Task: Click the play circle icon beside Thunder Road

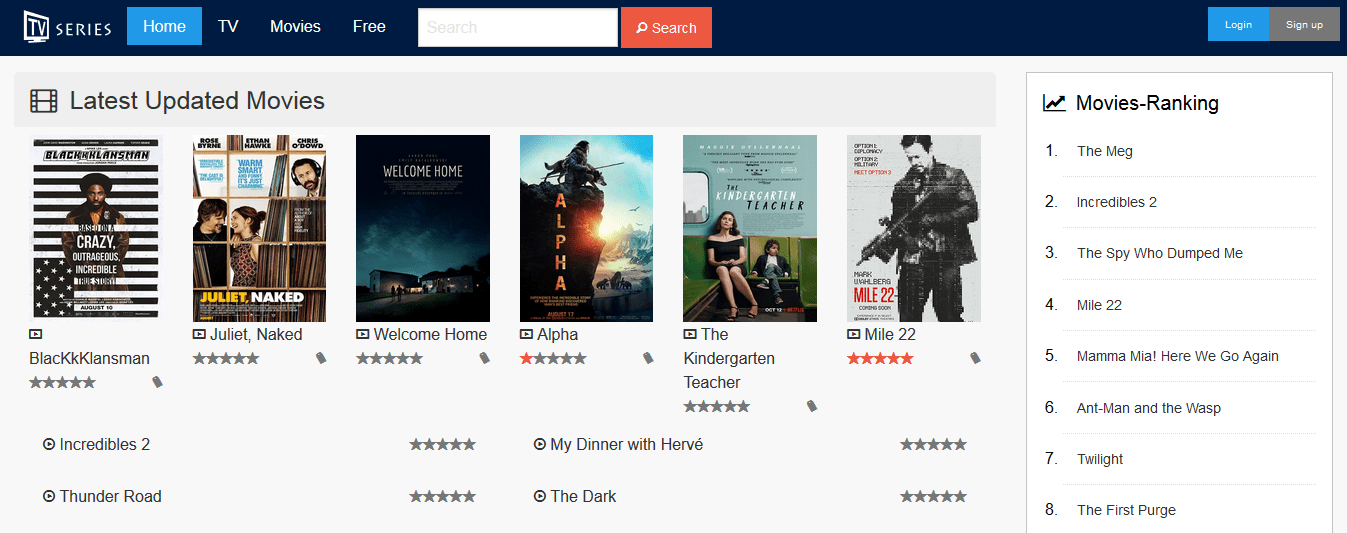Action: 49,496
